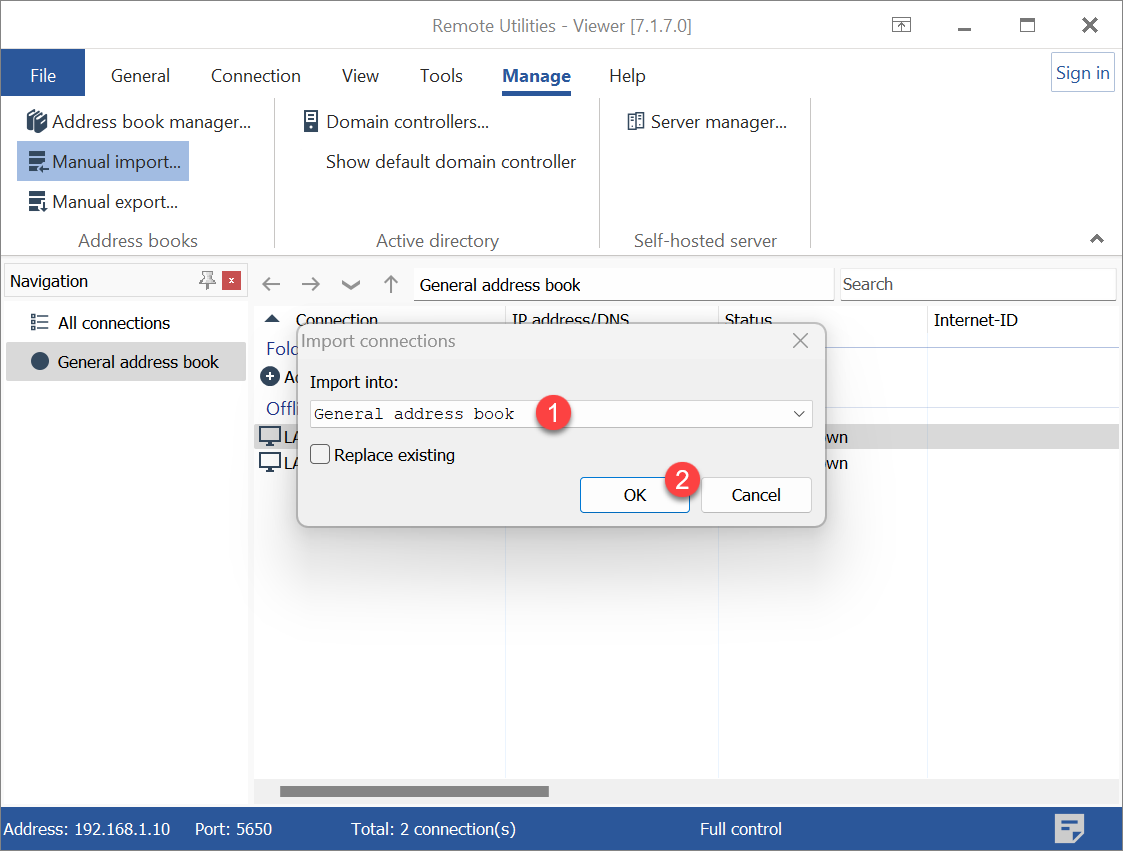
Task: Open the Server manager
Action: (x=707, y=122)
